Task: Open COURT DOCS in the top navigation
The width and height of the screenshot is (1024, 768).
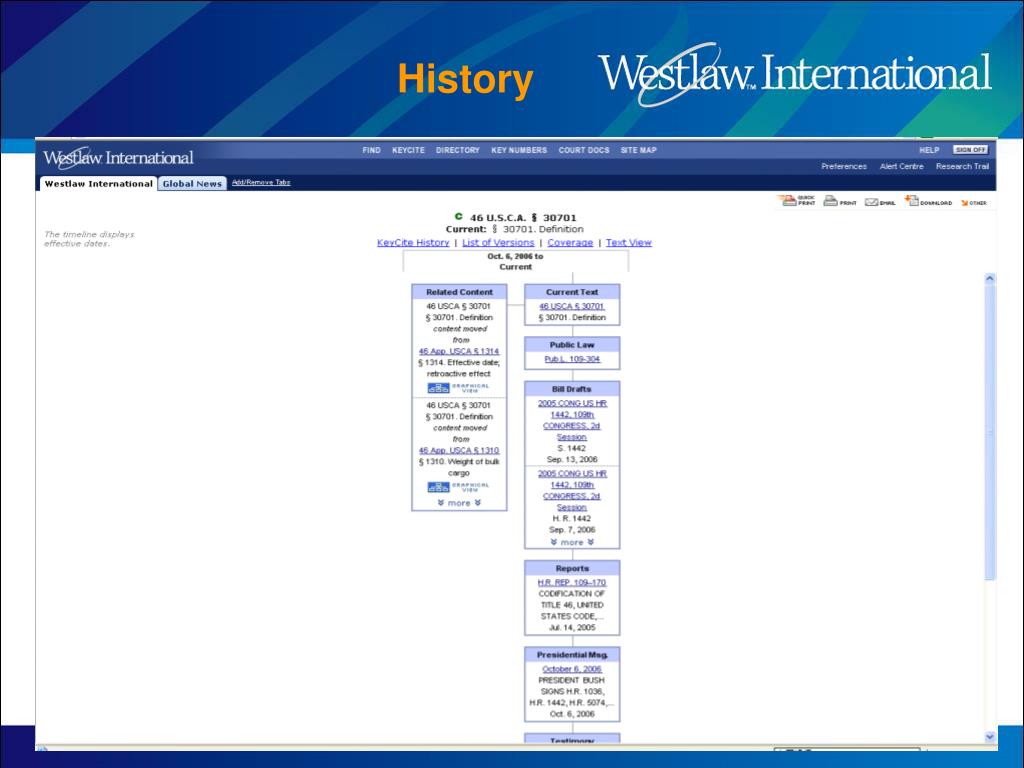Action: coord(584,150)
